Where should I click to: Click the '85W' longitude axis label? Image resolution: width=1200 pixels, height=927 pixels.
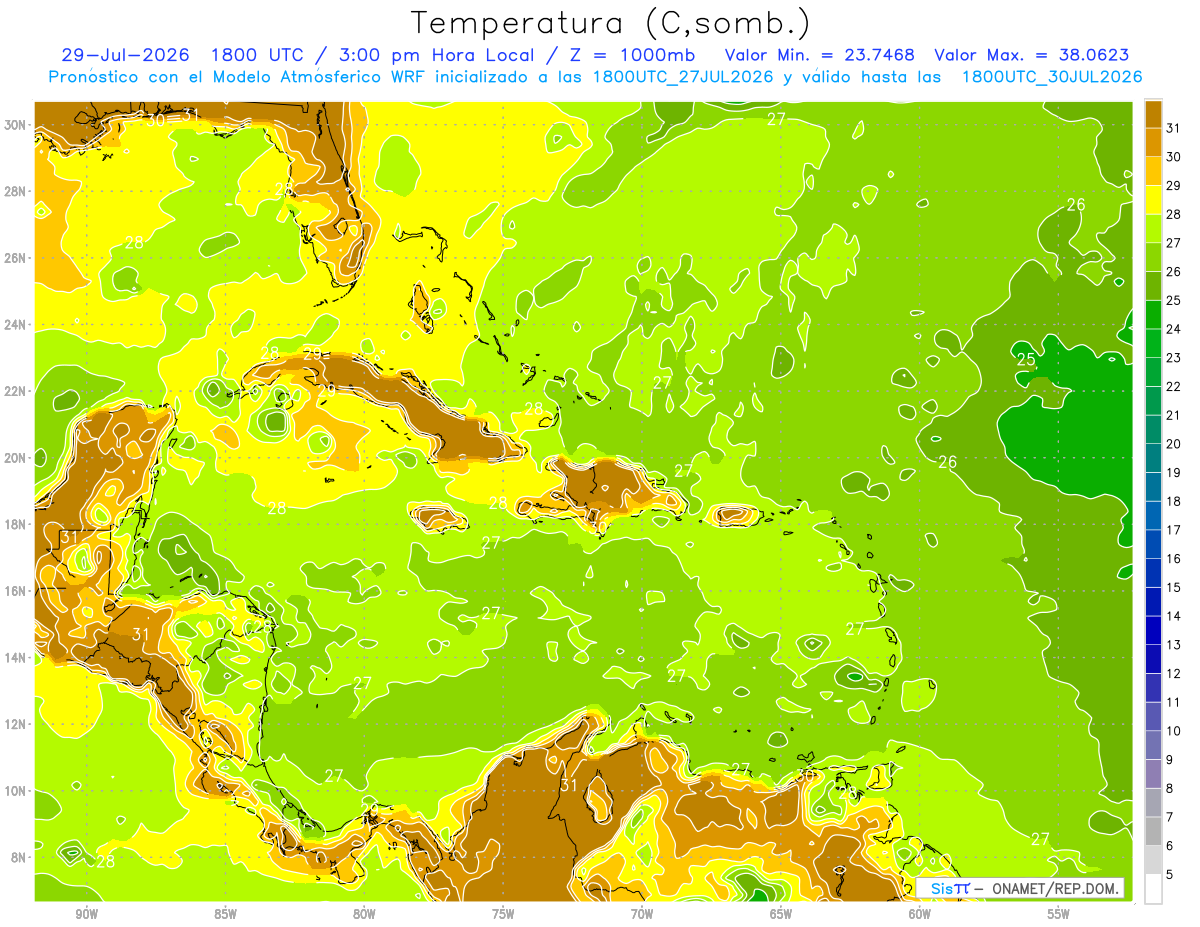(226, 914)
